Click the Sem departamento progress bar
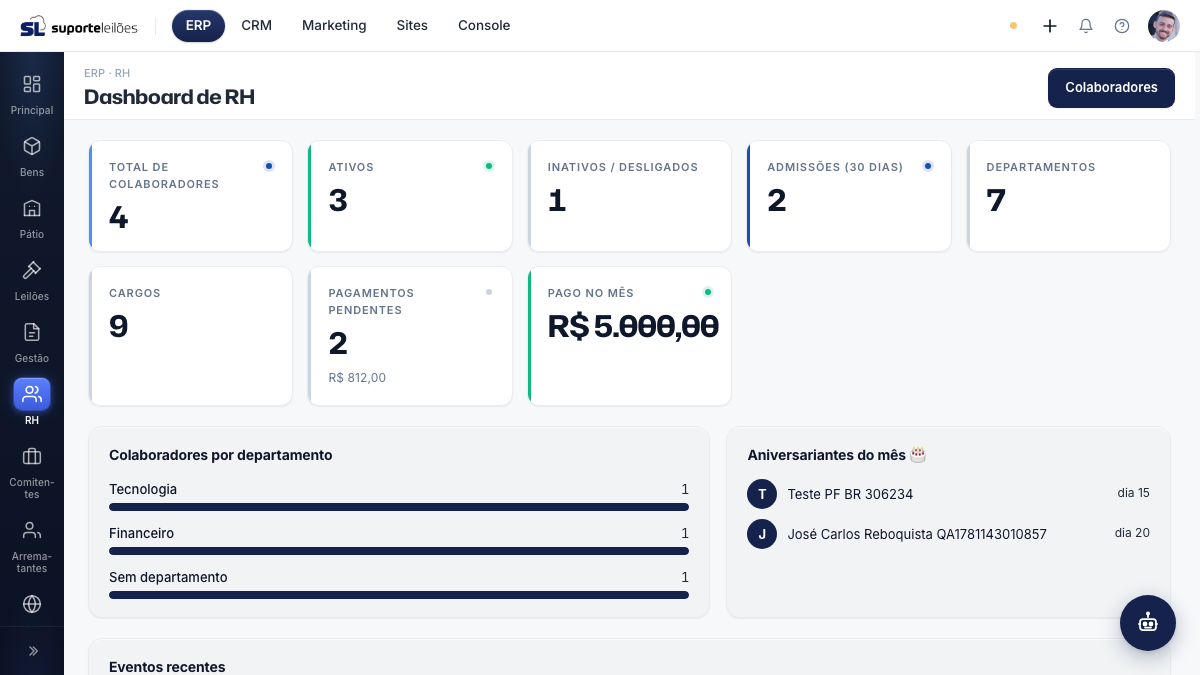This screenshot has height=675, width=1200. (x=399, y=595)
